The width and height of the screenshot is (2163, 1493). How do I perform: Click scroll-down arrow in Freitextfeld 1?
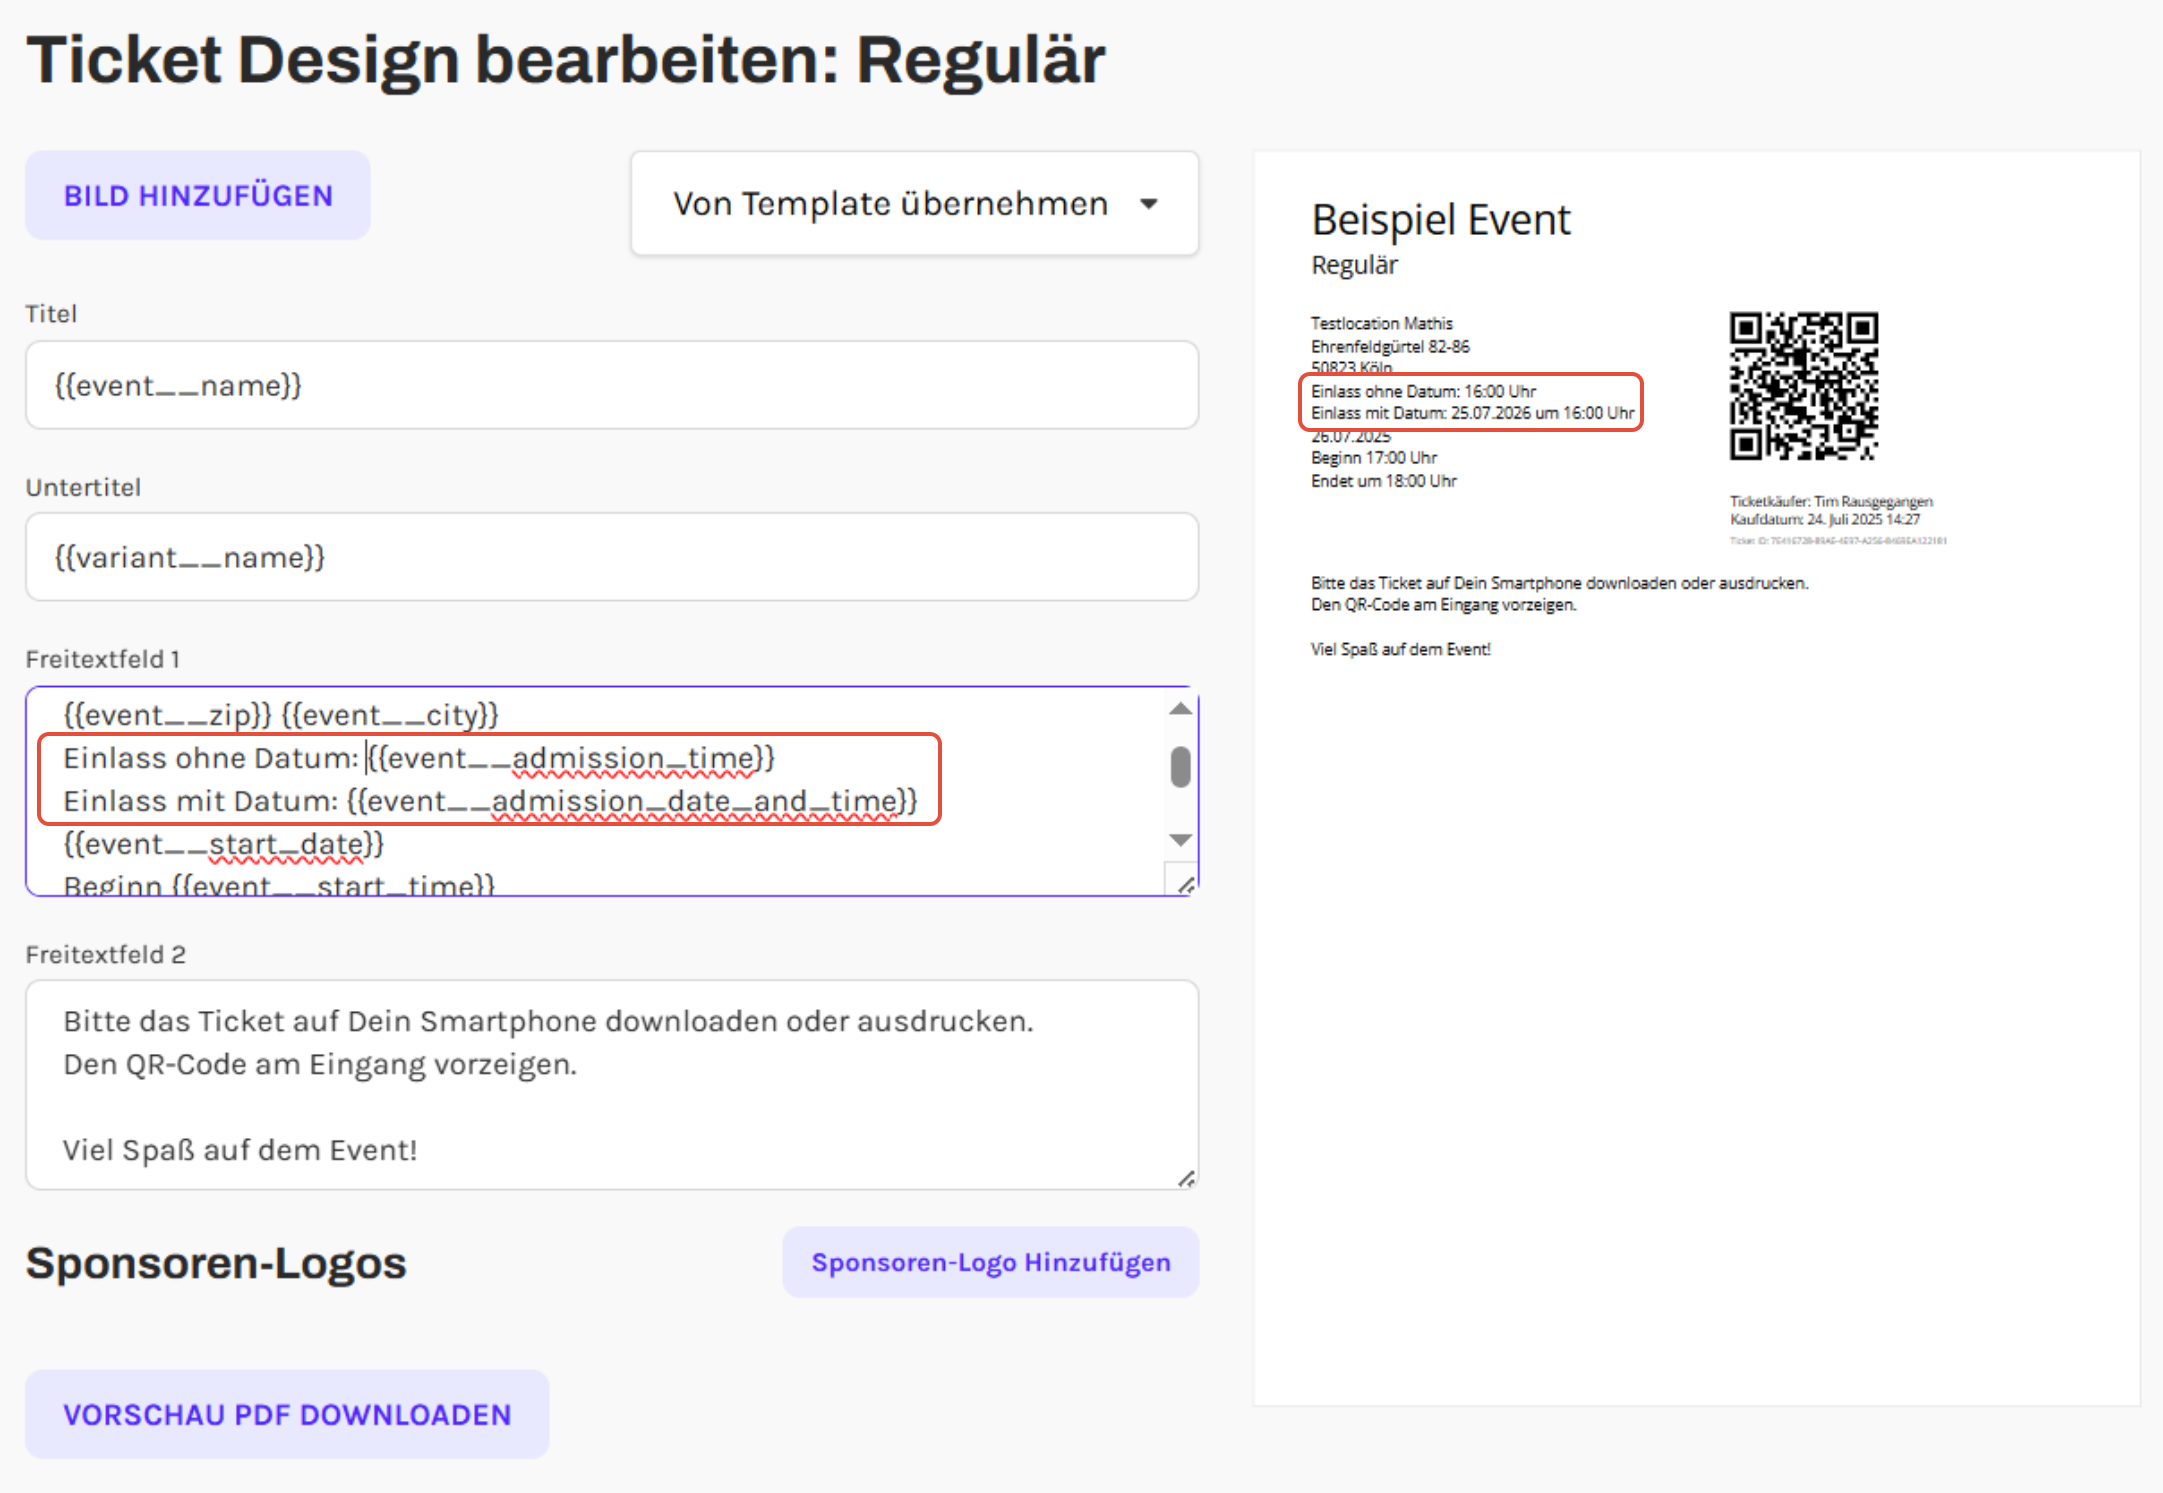tap(1180, 840)
